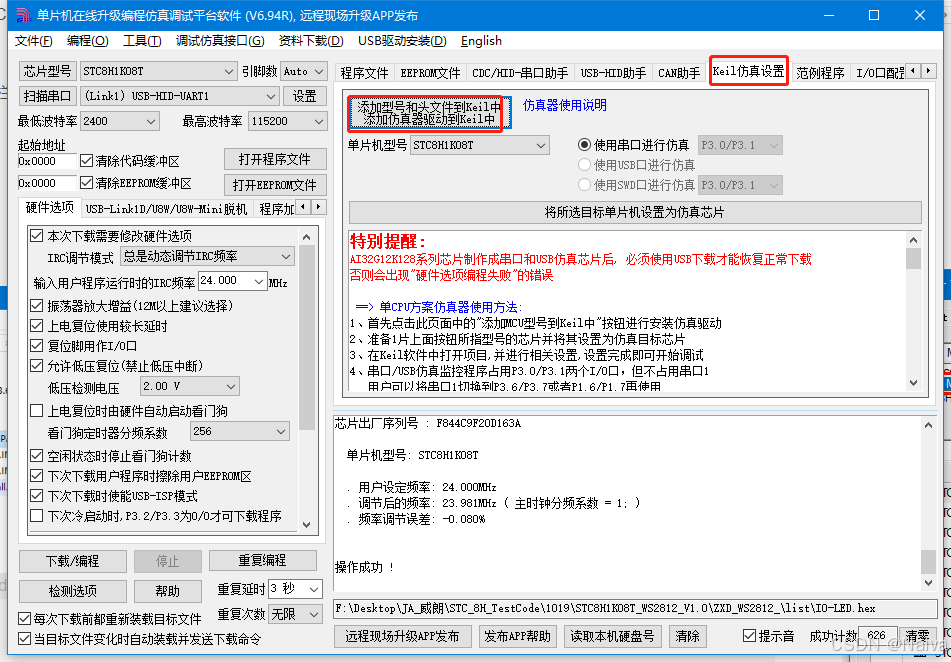
Task: Switch to 程序文件 tab
Action: click(364, 73)
